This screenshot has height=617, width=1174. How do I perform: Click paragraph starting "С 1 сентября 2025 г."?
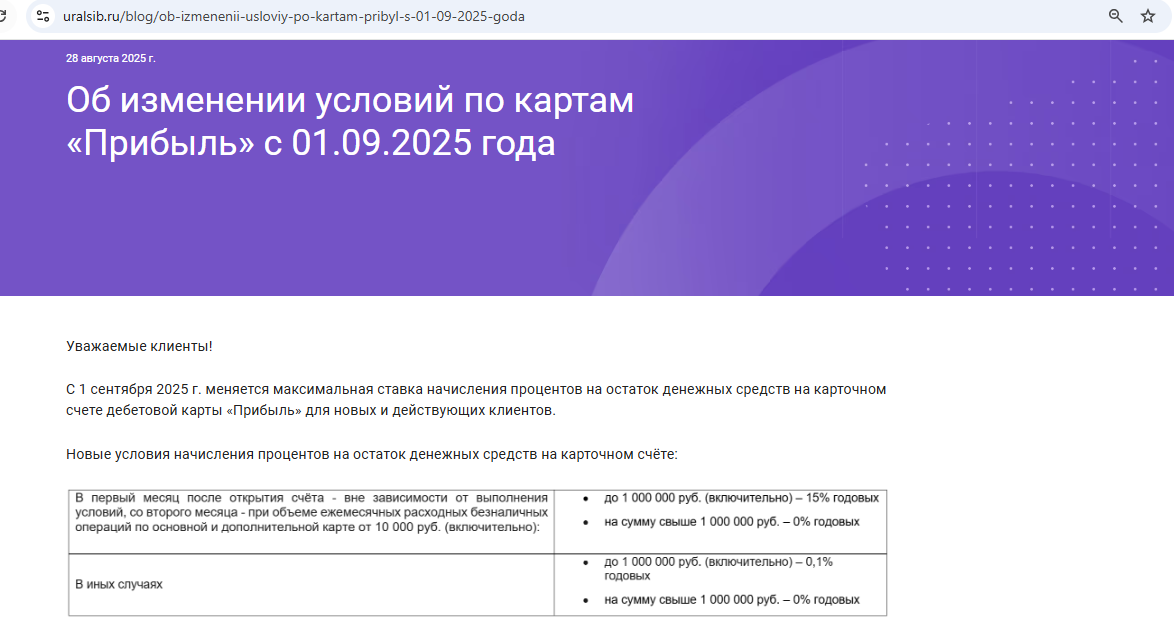pyautogui.click(x=476, y=400)
